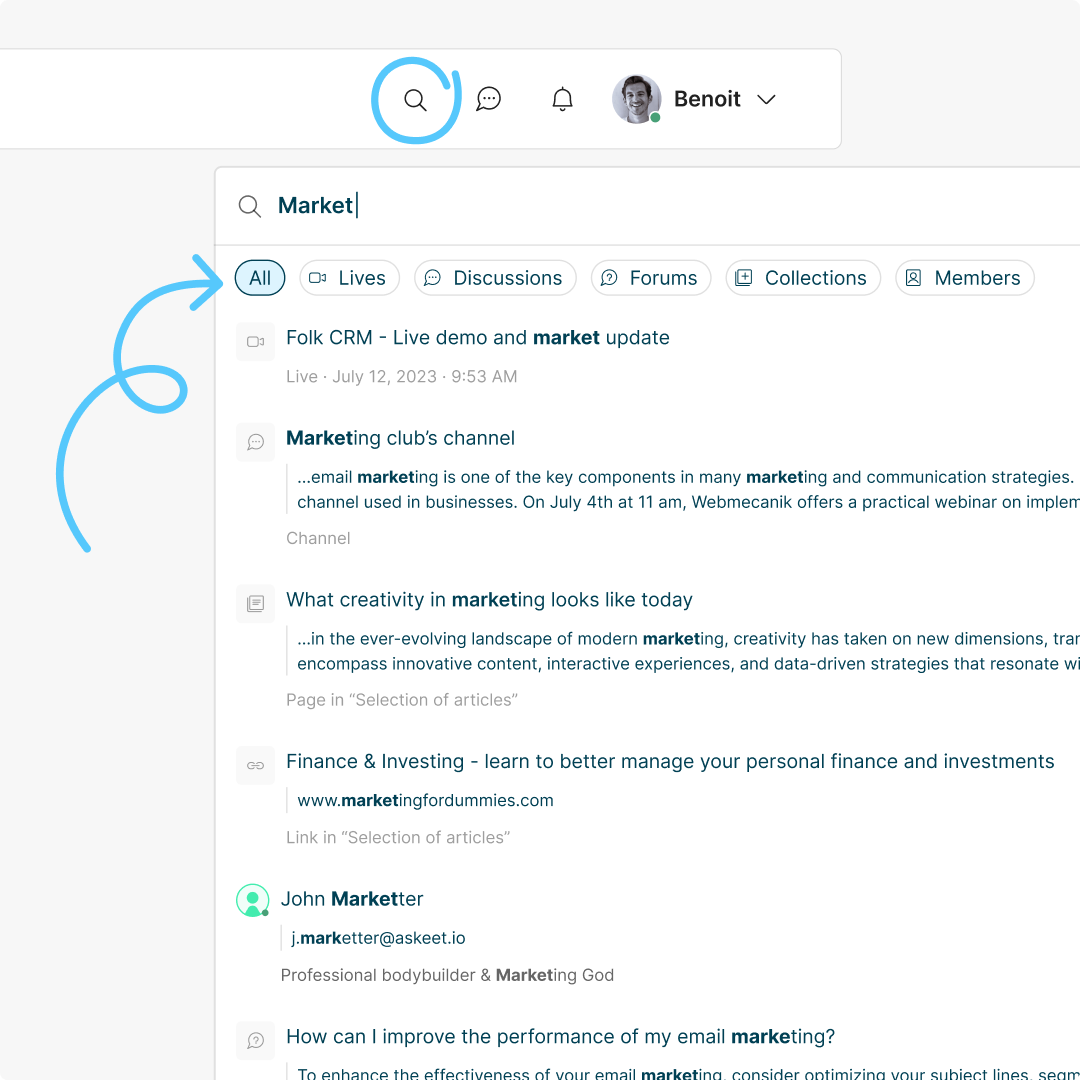
Task: Open Folk CRM live demo result
Action: point(477,338)
